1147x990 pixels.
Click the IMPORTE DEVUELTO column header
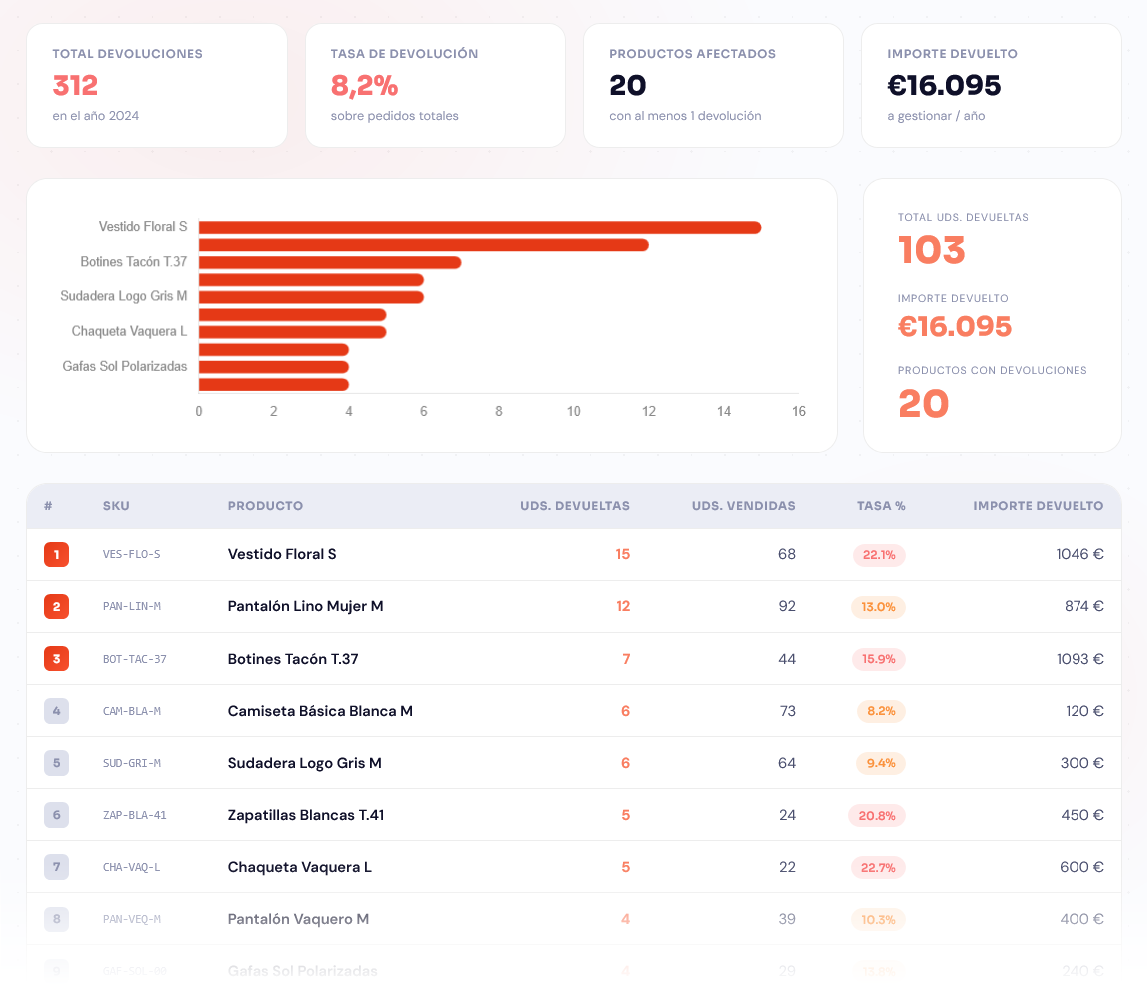point(1038,506)
